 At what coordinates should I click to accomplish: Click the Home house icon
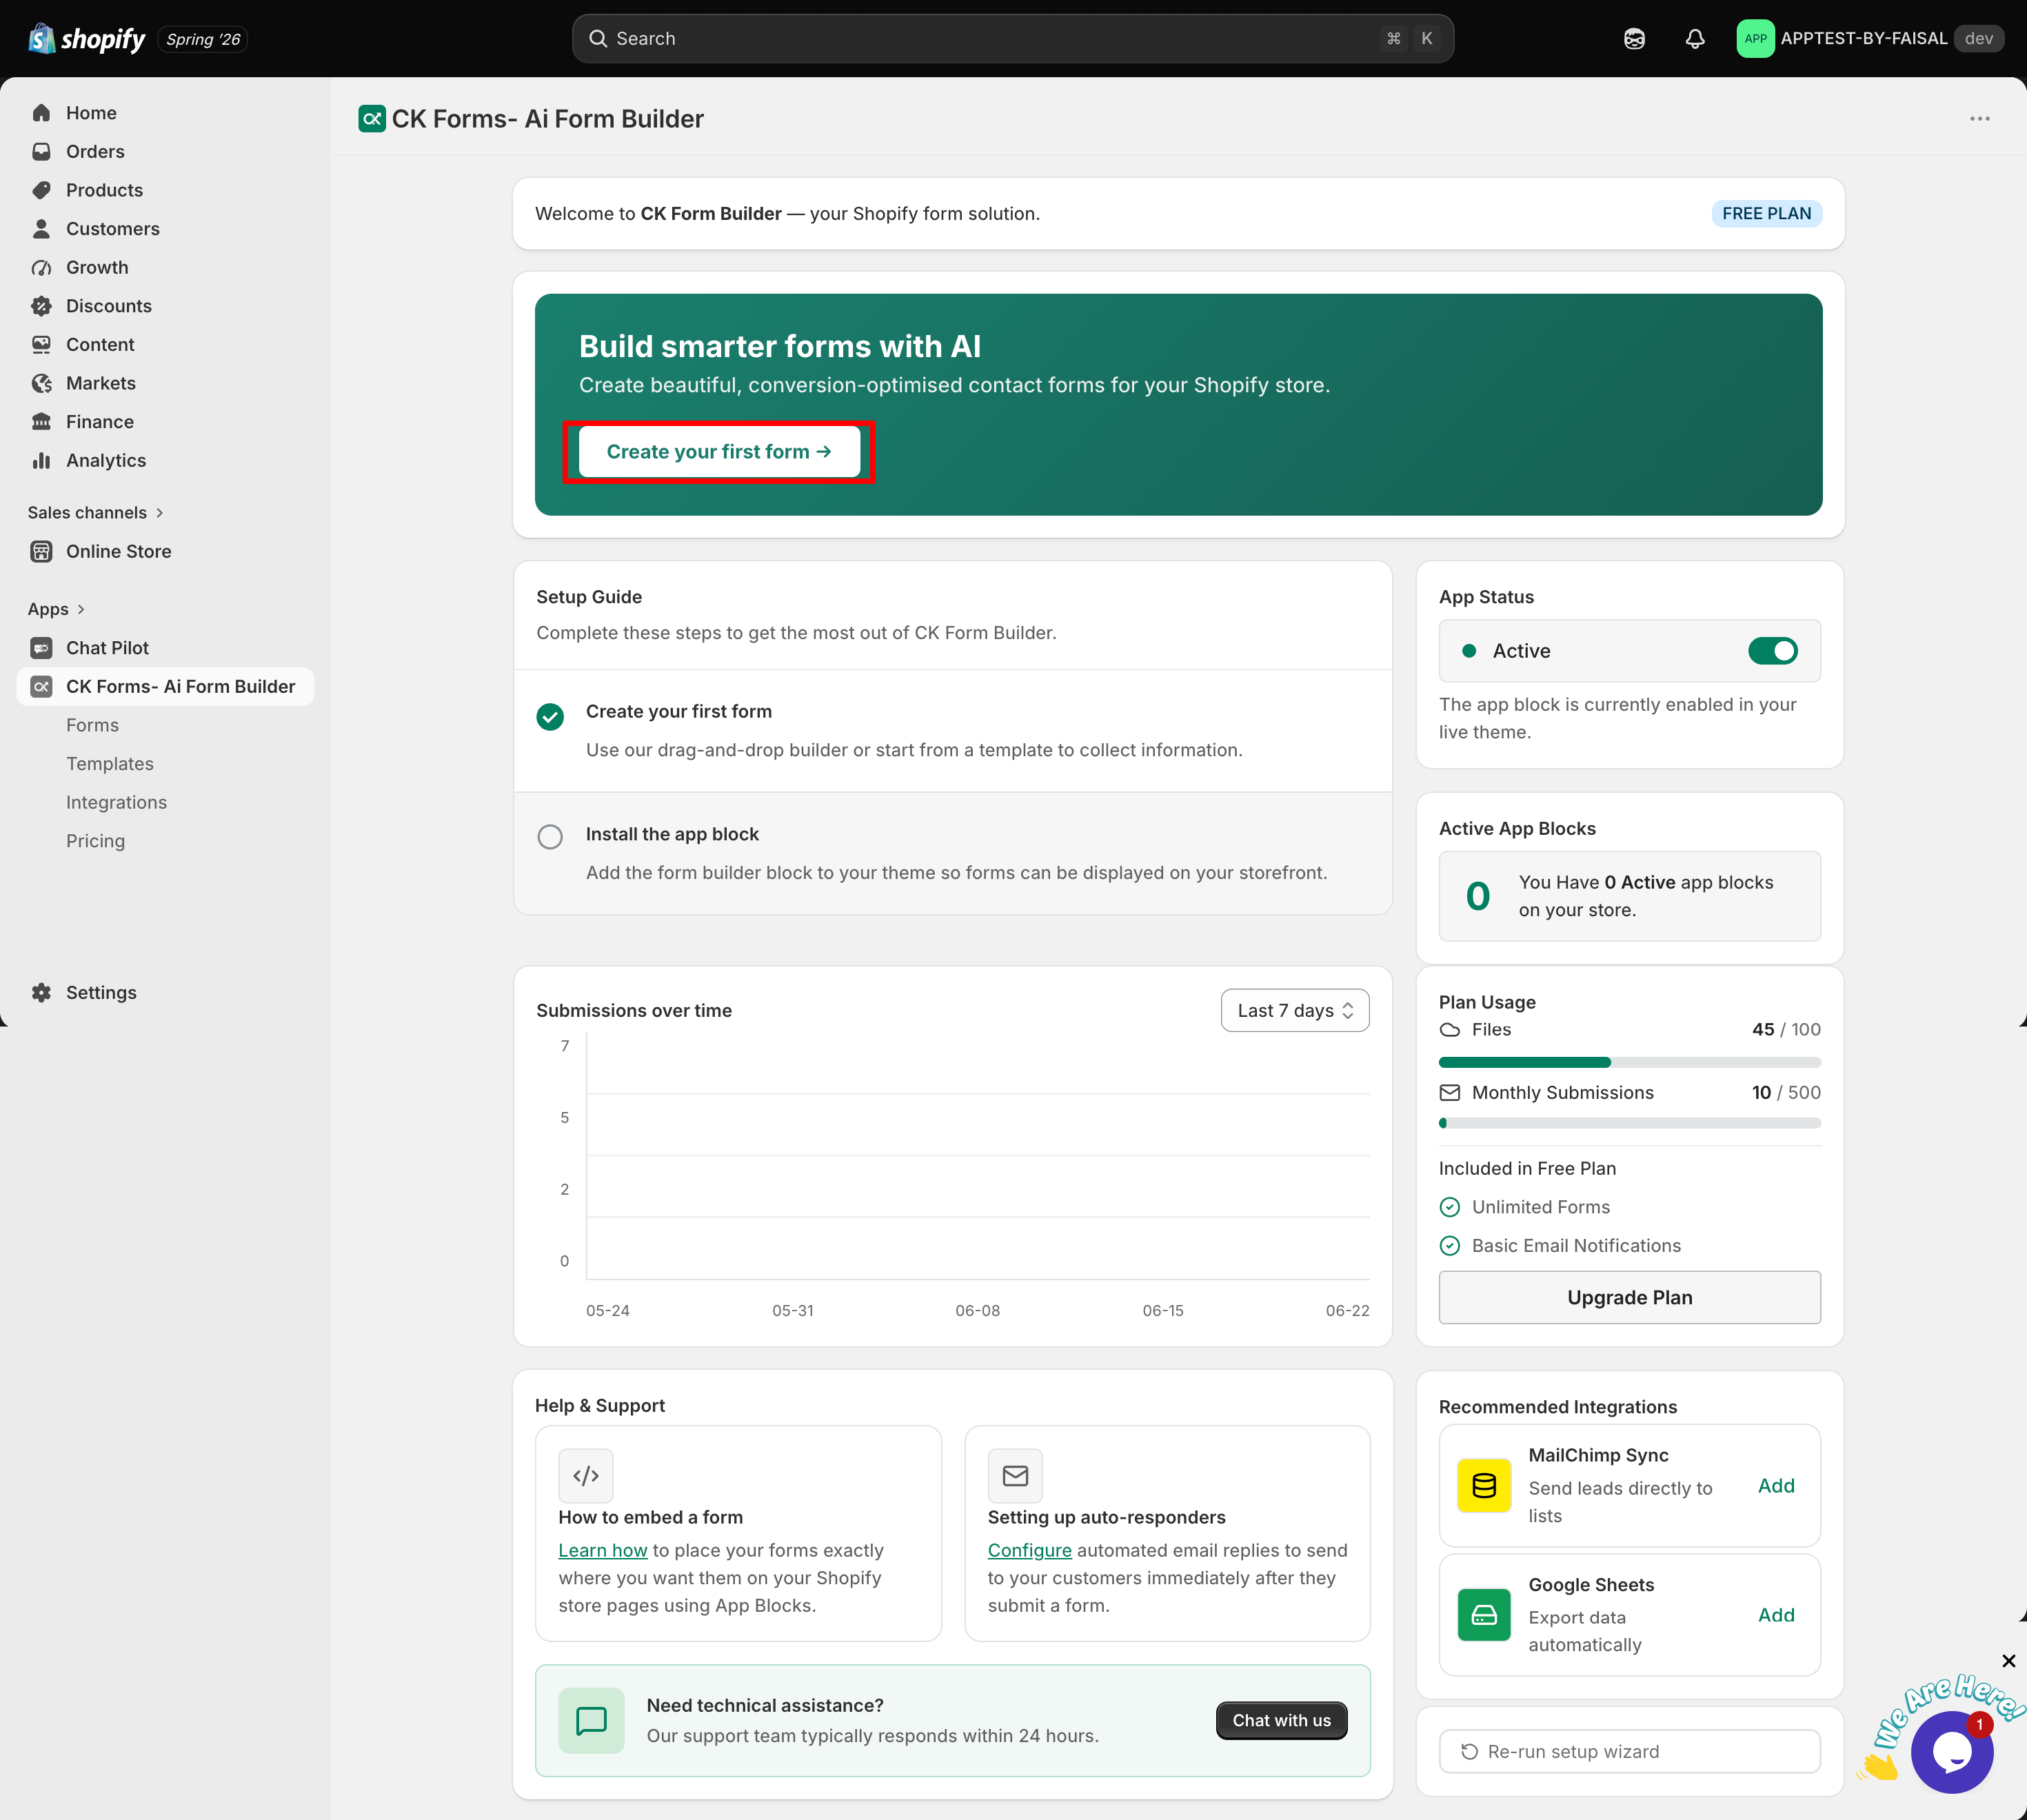point(41,113)
